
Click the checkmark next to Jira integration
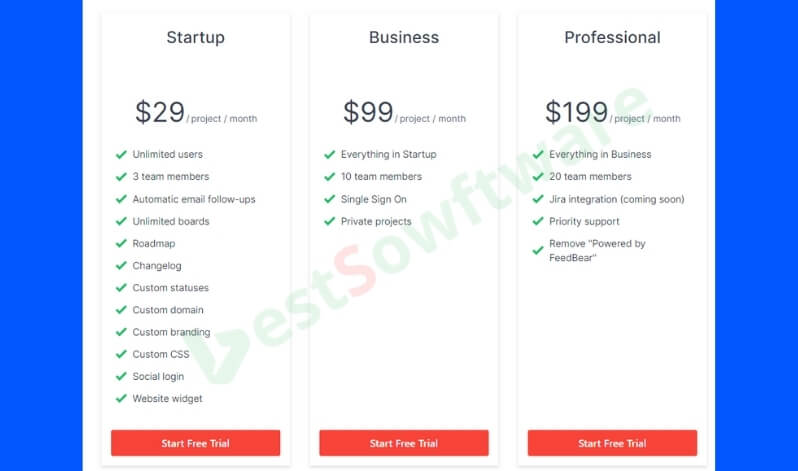[x=537, y=200]
